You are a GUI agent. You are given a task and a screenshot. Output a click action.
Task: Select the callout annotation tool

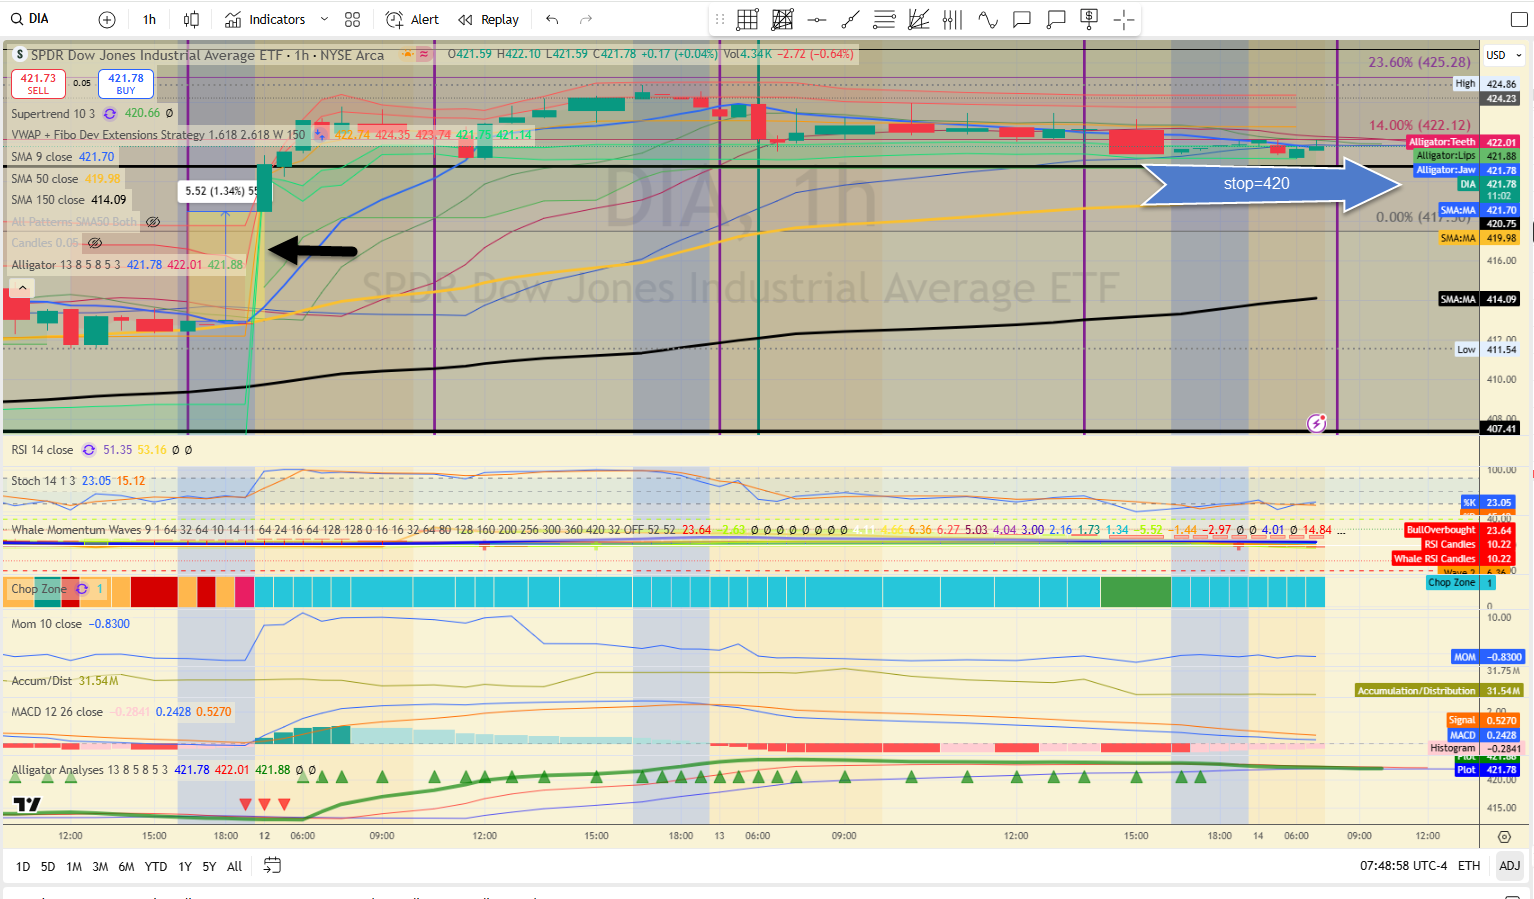[1055, 19]
